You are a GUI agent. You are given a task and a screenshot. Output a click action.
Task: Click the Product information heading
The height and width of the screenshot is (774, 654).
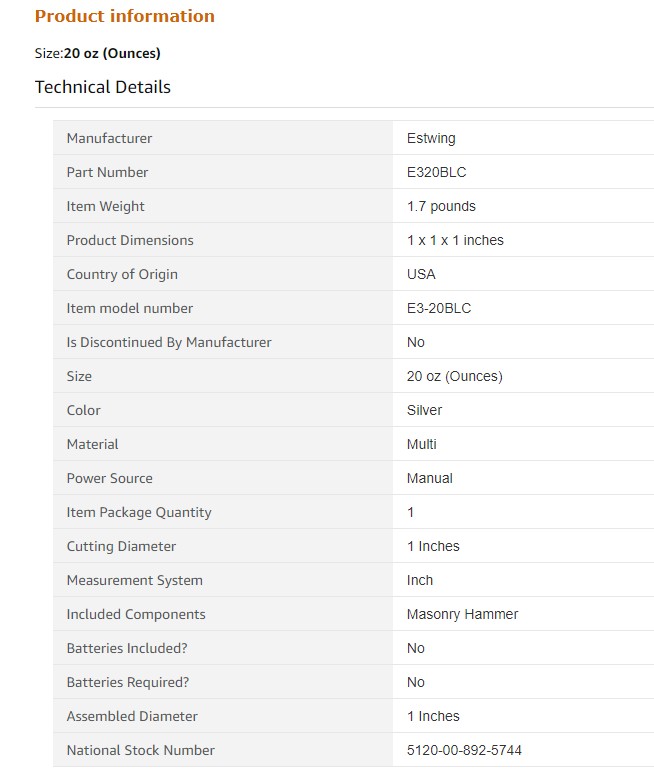click(x=124, y=16)
